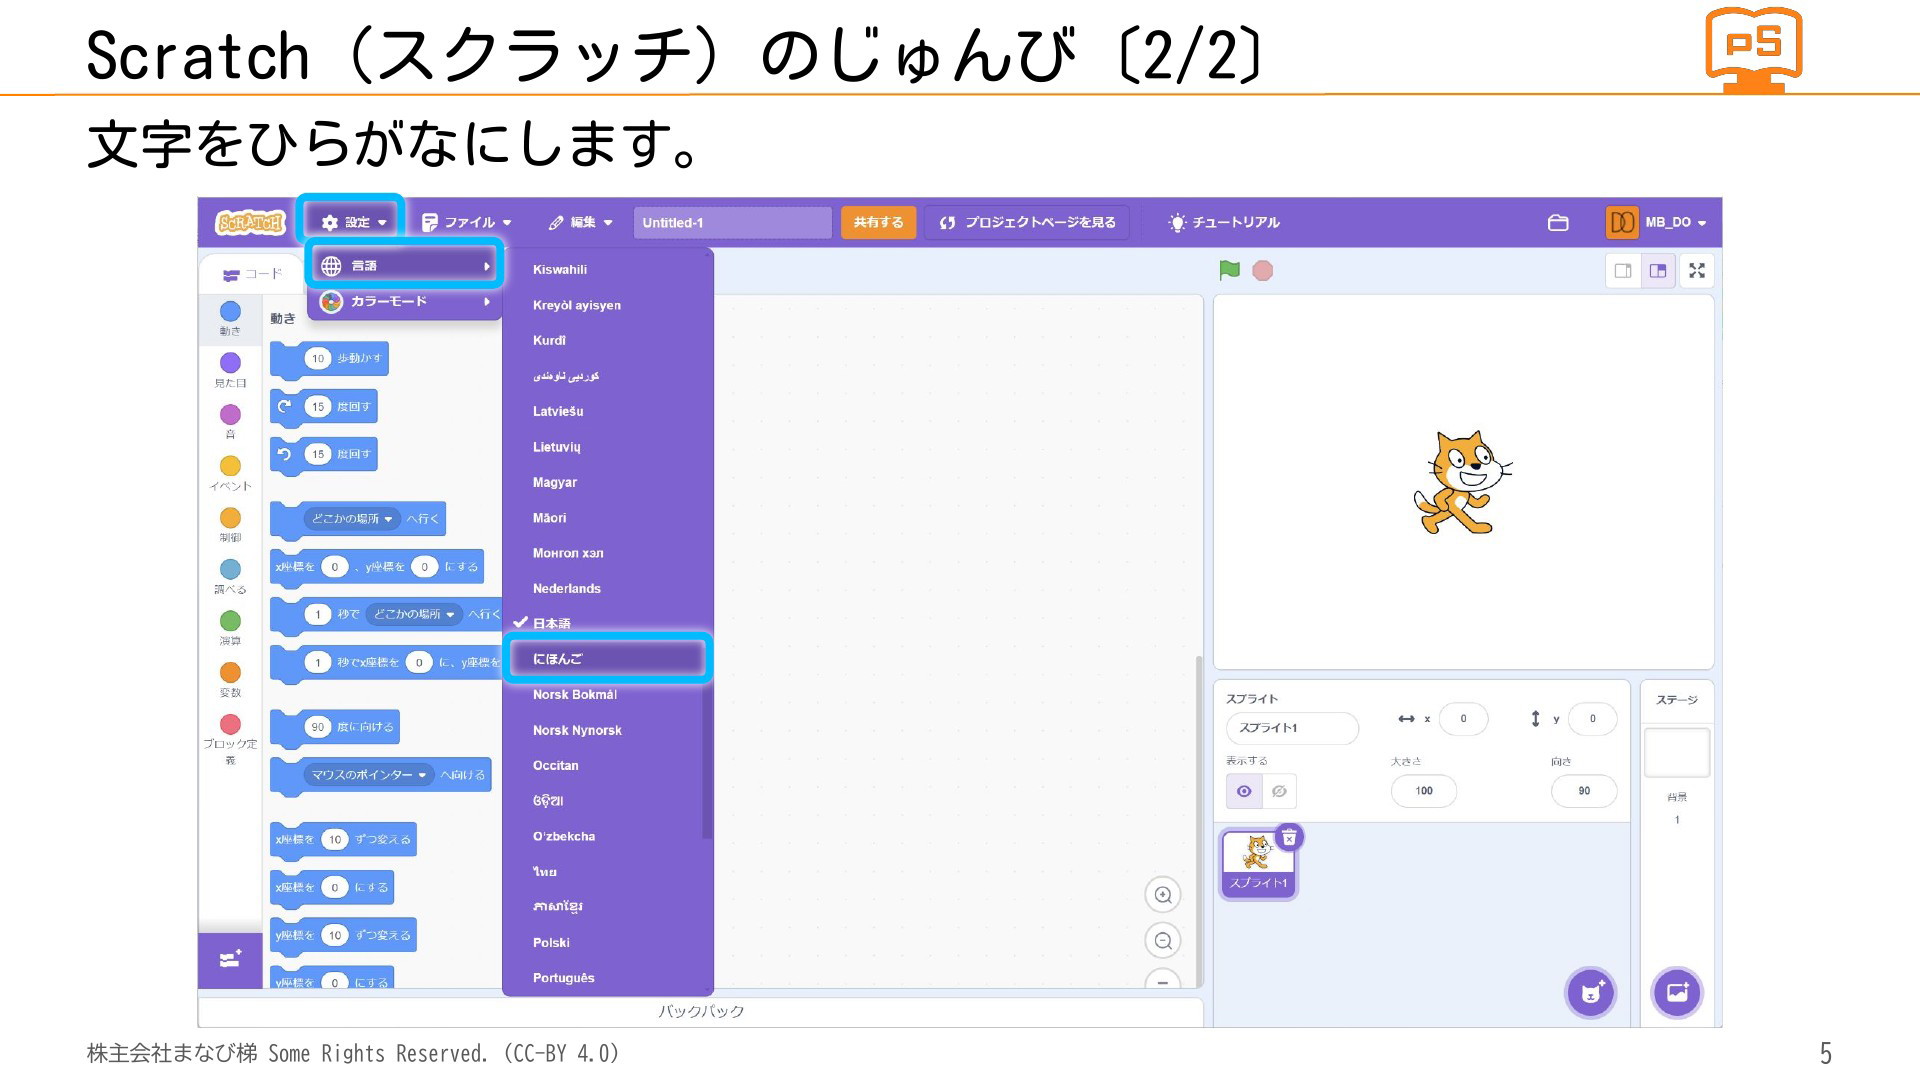Expand the カラーモード submenu
This screenshot has width=1920, height=1080.
click(x=405, y=301)
